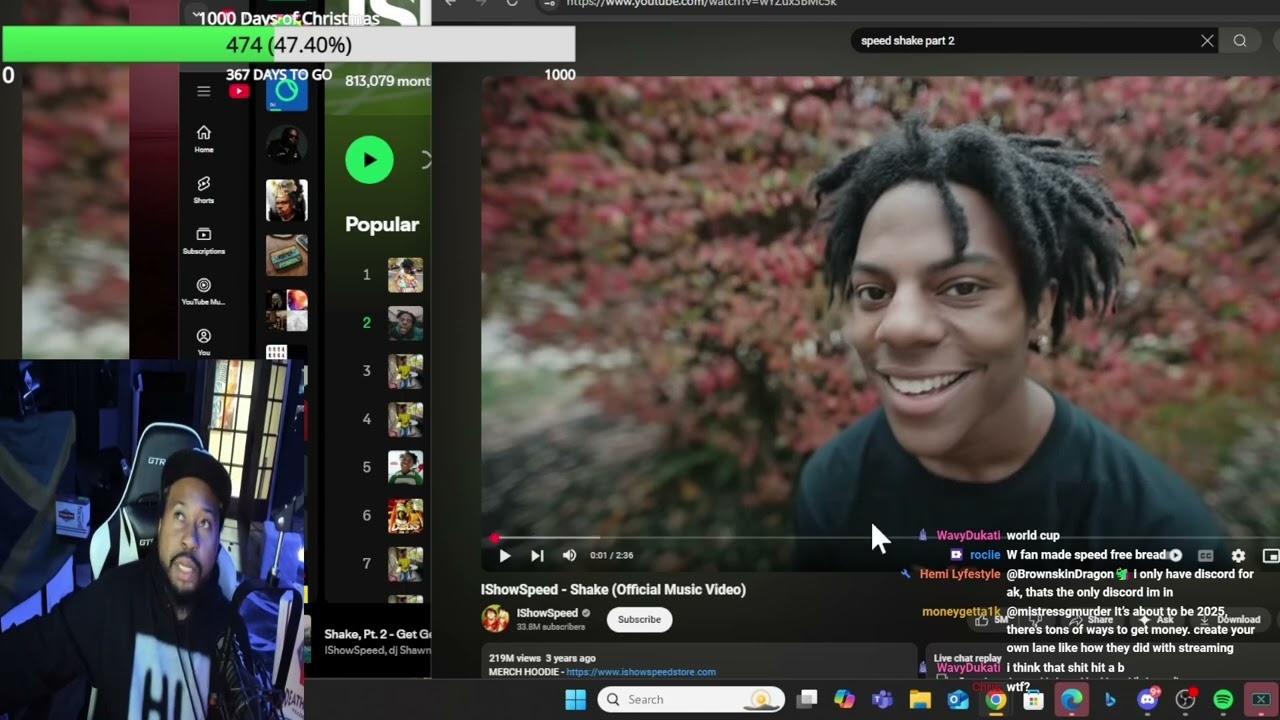Open Outlook from taskbar

[958, 699]
